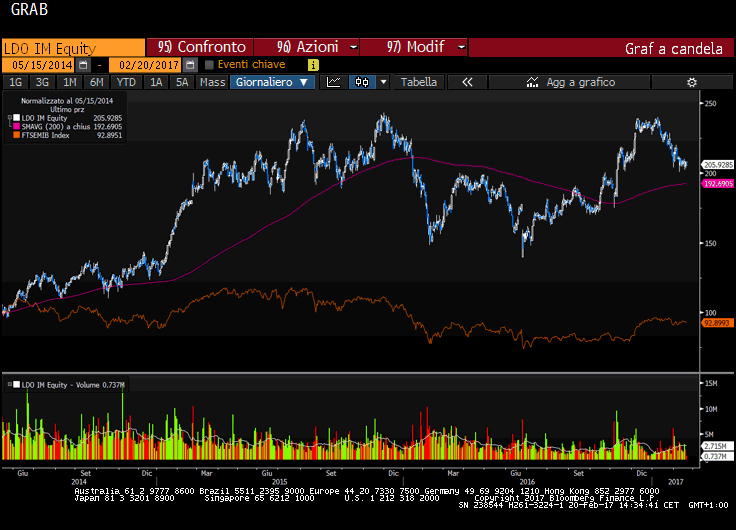Click the white LDO IM Equity legend swatch
Image resolution: width=736 pixels, height=530 pixels.
coord(16,118)
